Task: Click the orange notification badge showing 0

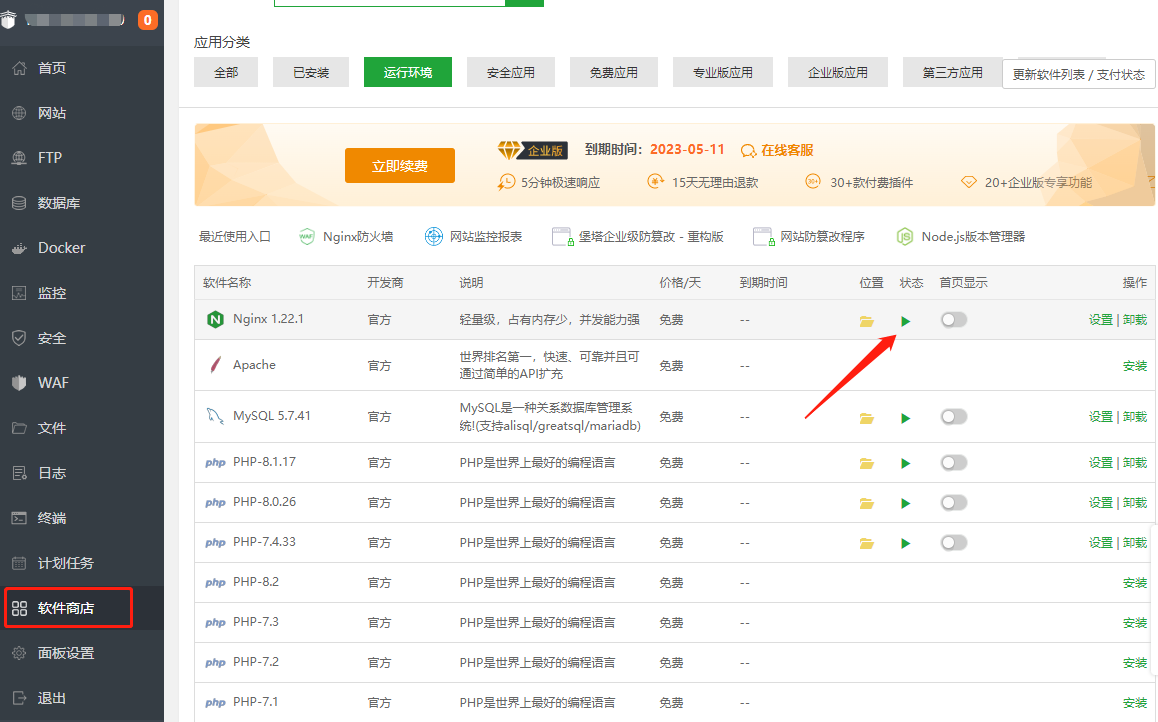Action: 148,20
